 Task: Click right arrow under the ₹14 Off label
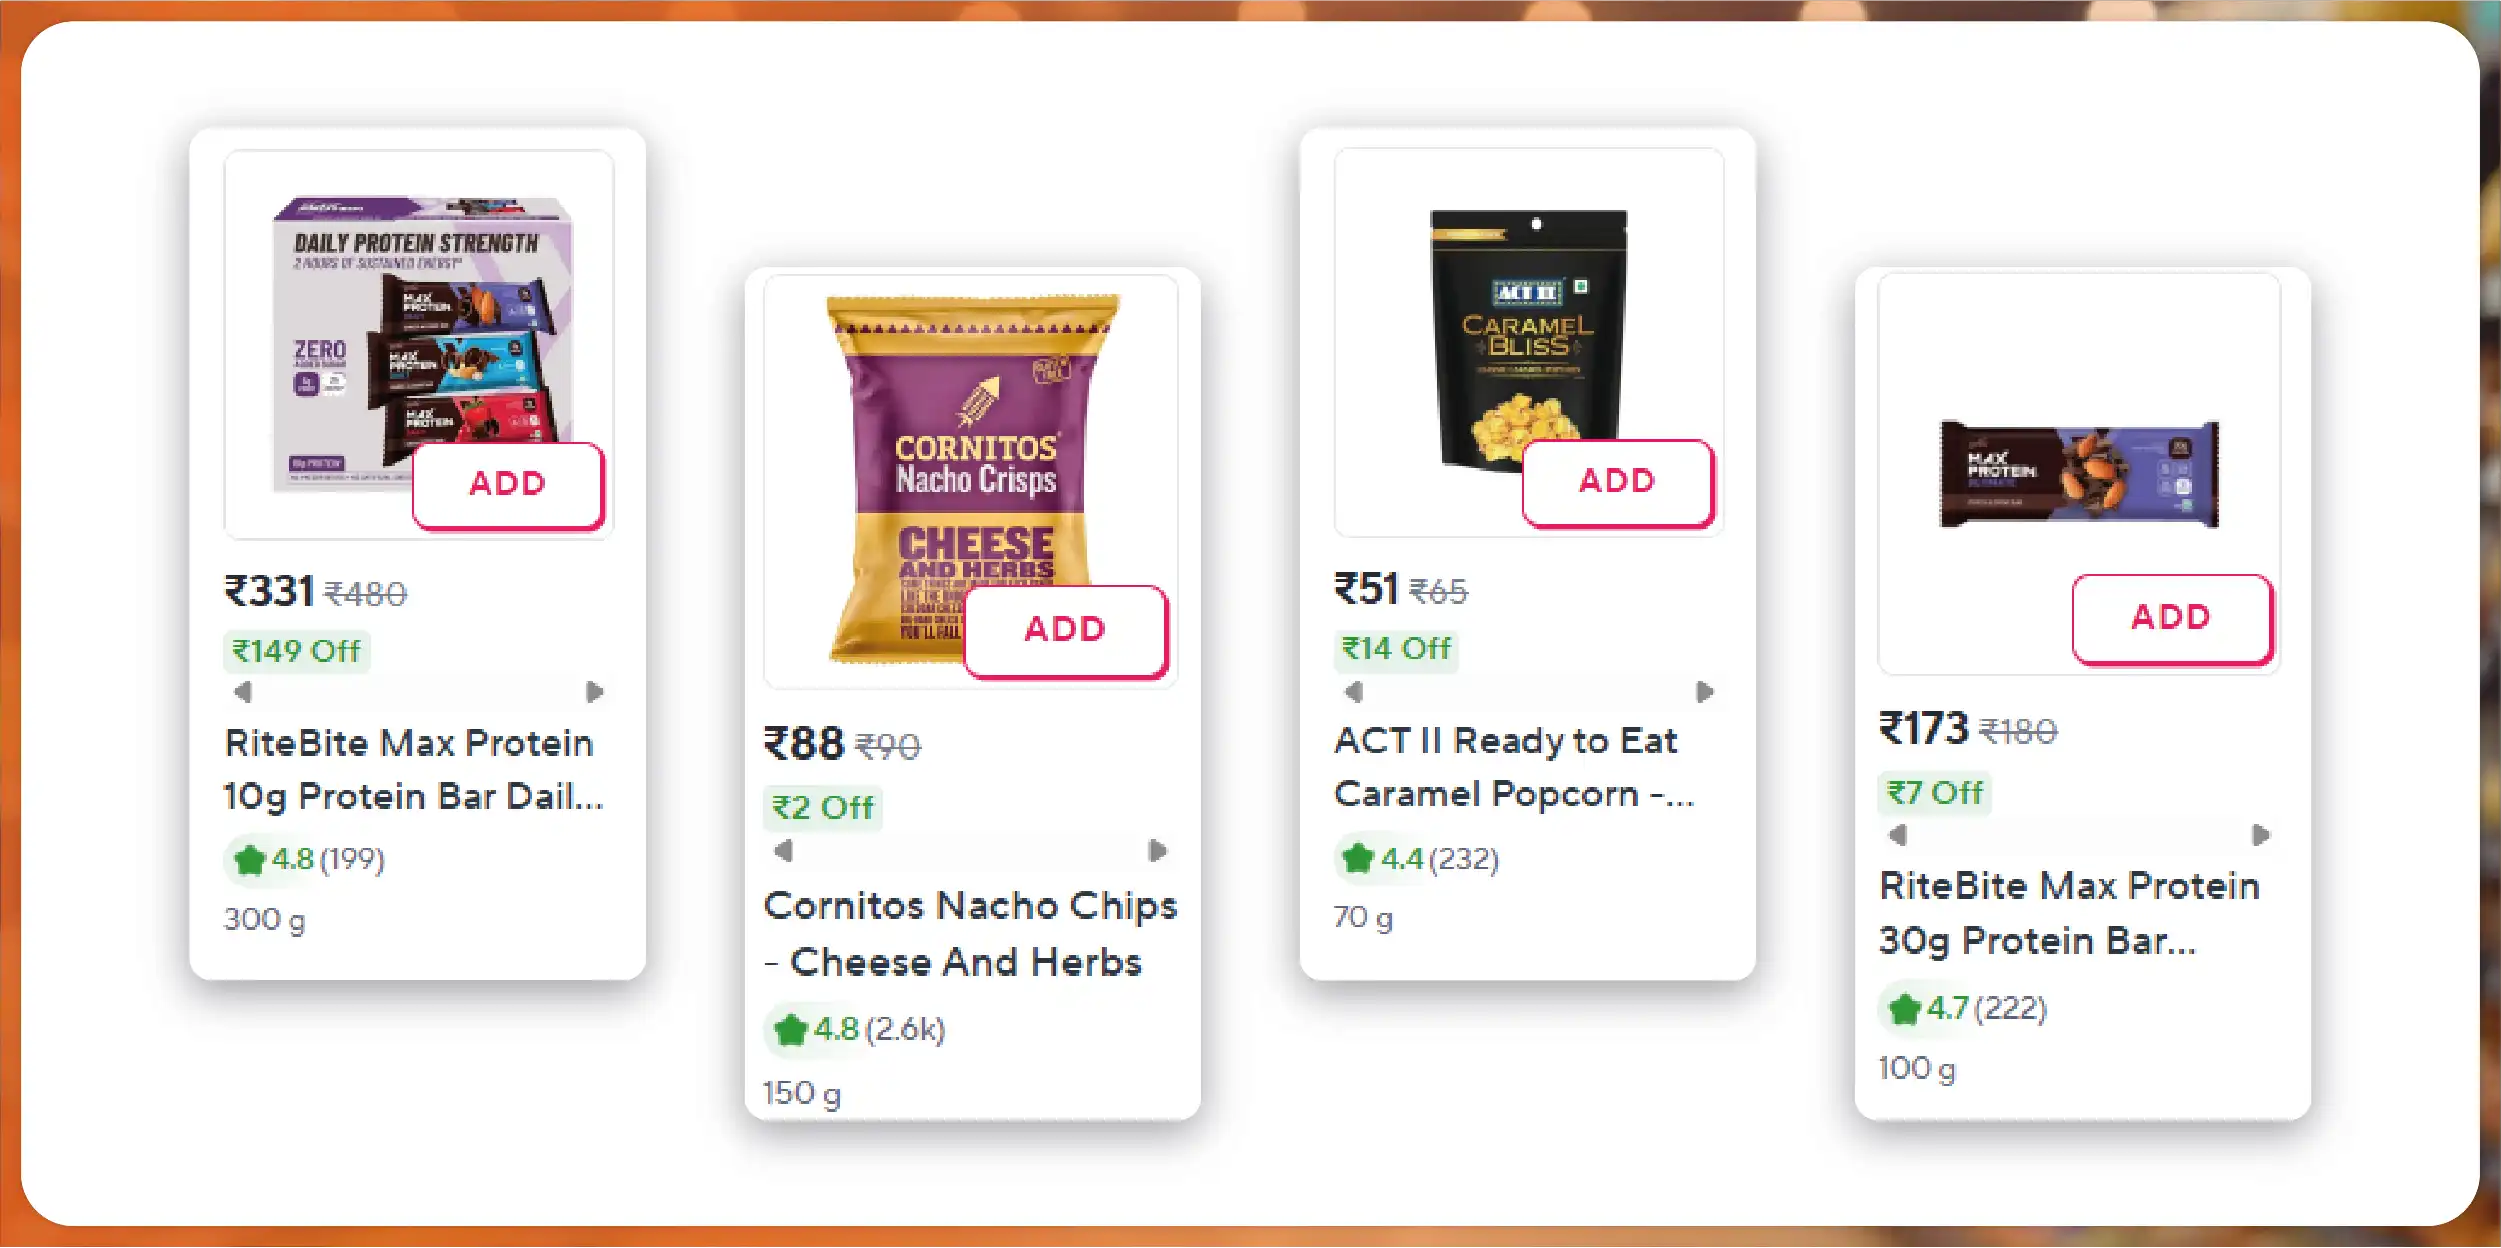coord(1705,691)
